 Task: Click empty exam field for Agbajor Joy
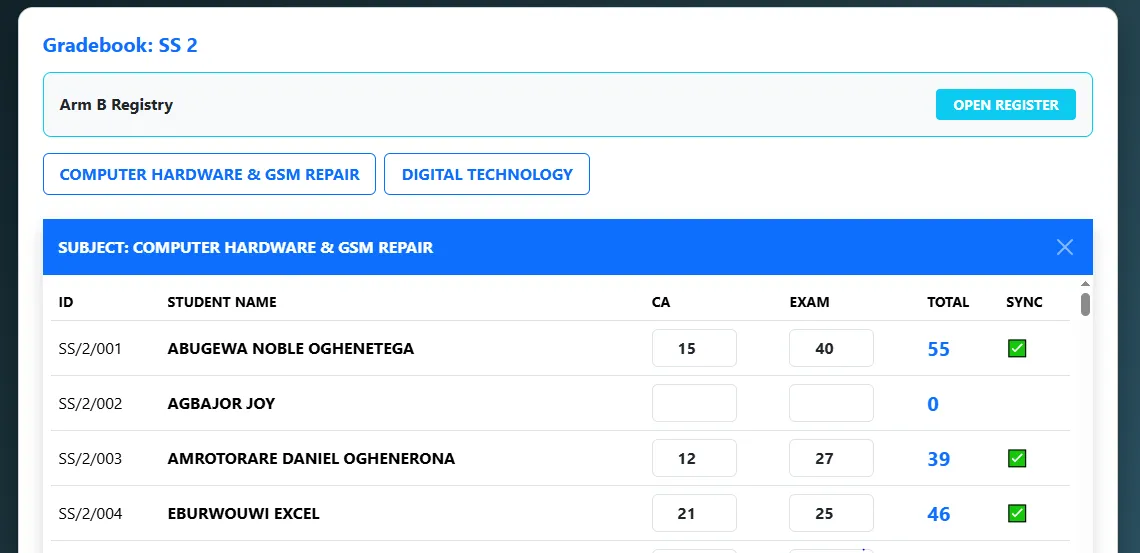click(831, 403)
